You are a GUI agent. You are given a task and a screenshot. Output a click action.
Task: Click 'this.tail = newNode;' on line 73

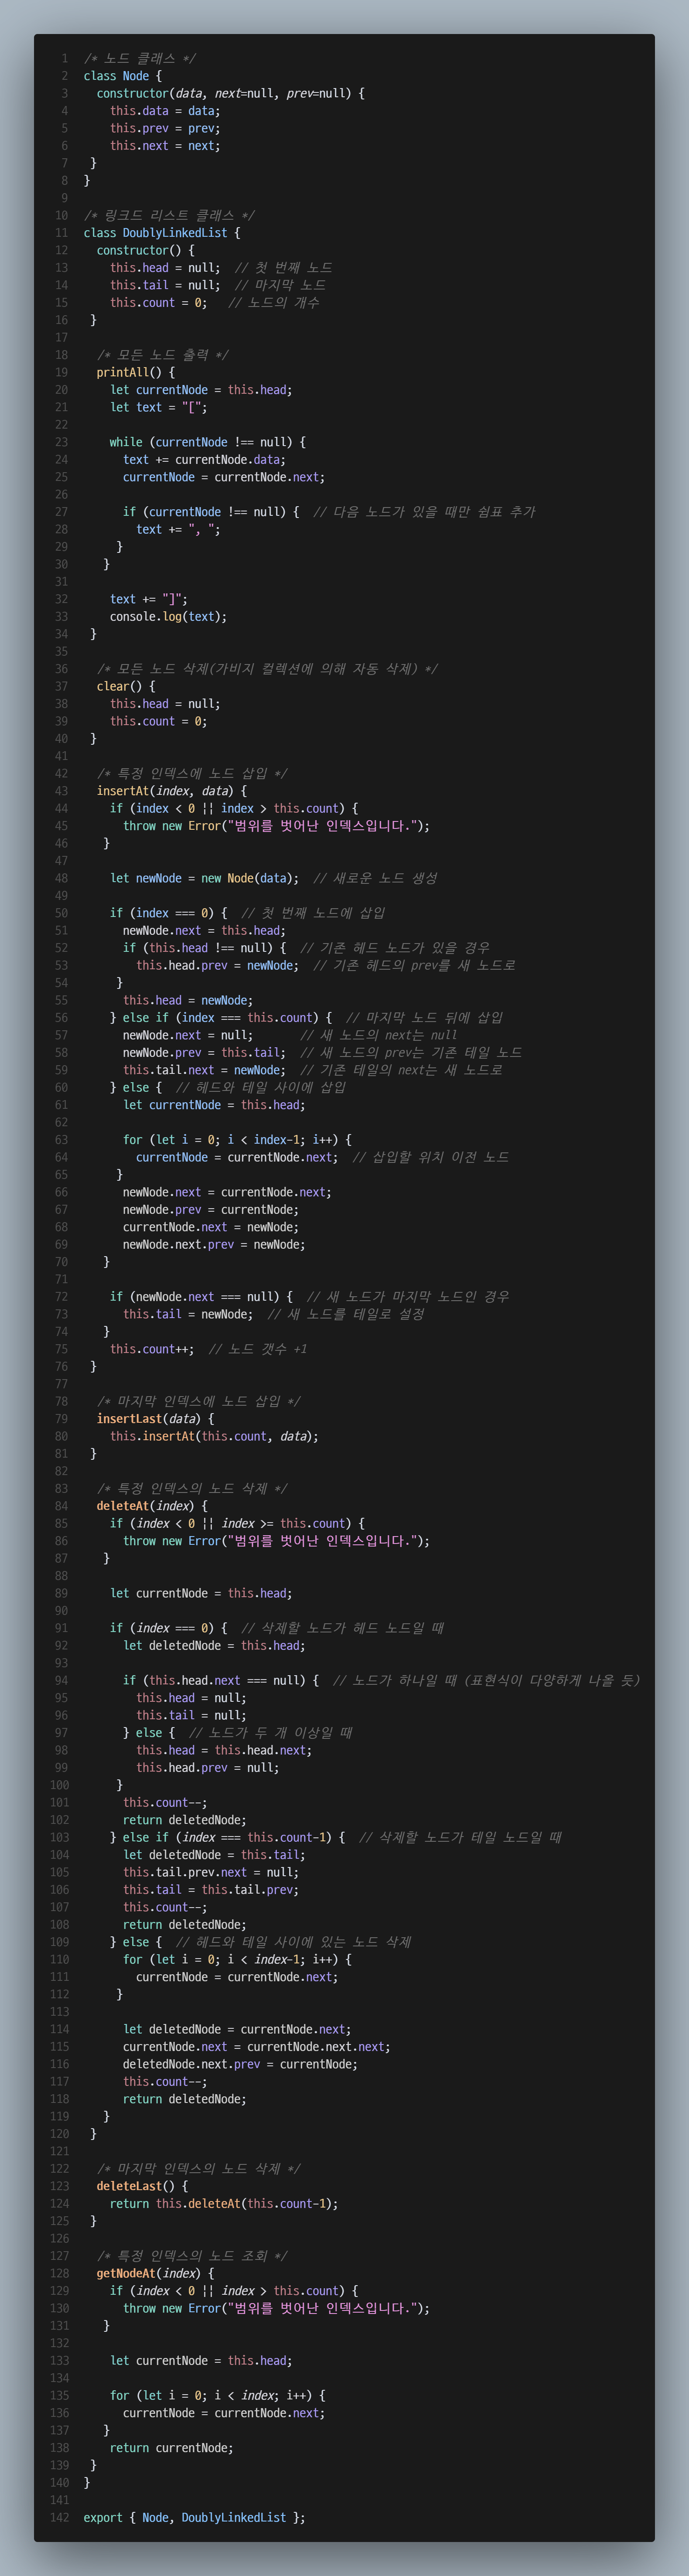[x=188, y=1314]
